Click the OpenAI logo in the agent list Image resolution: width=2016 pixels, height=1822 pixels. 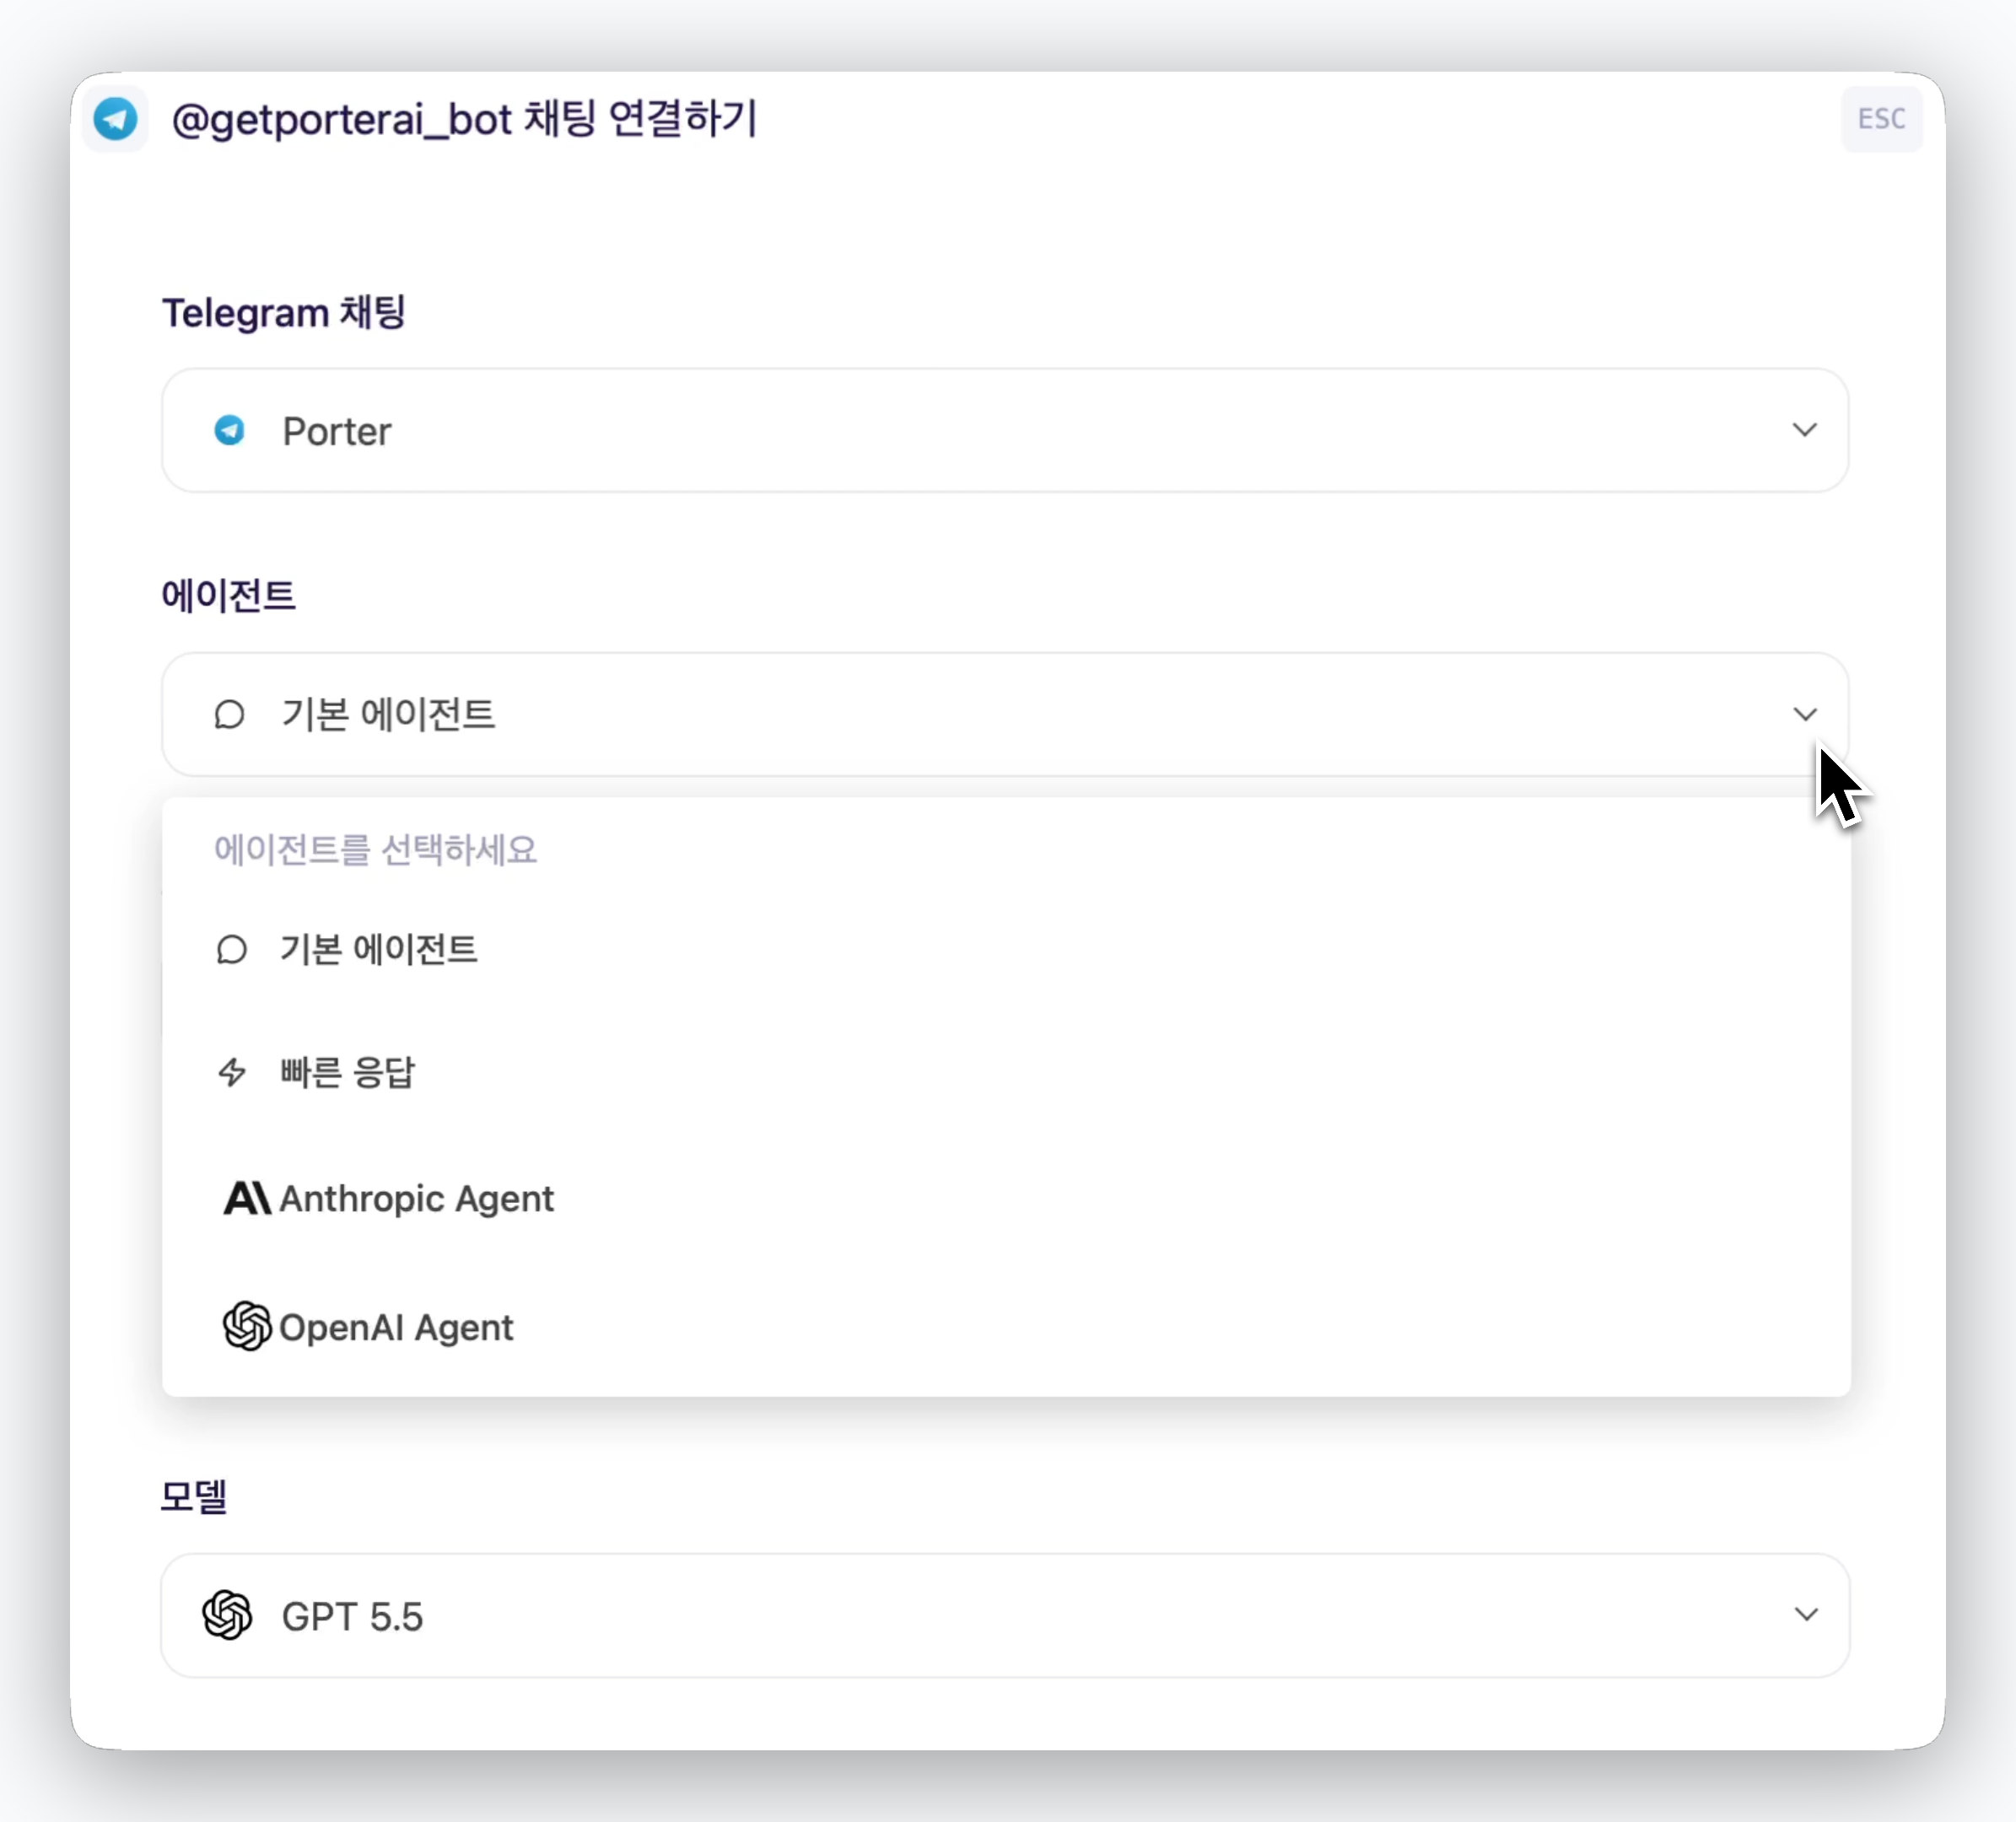click(247, 1326)
